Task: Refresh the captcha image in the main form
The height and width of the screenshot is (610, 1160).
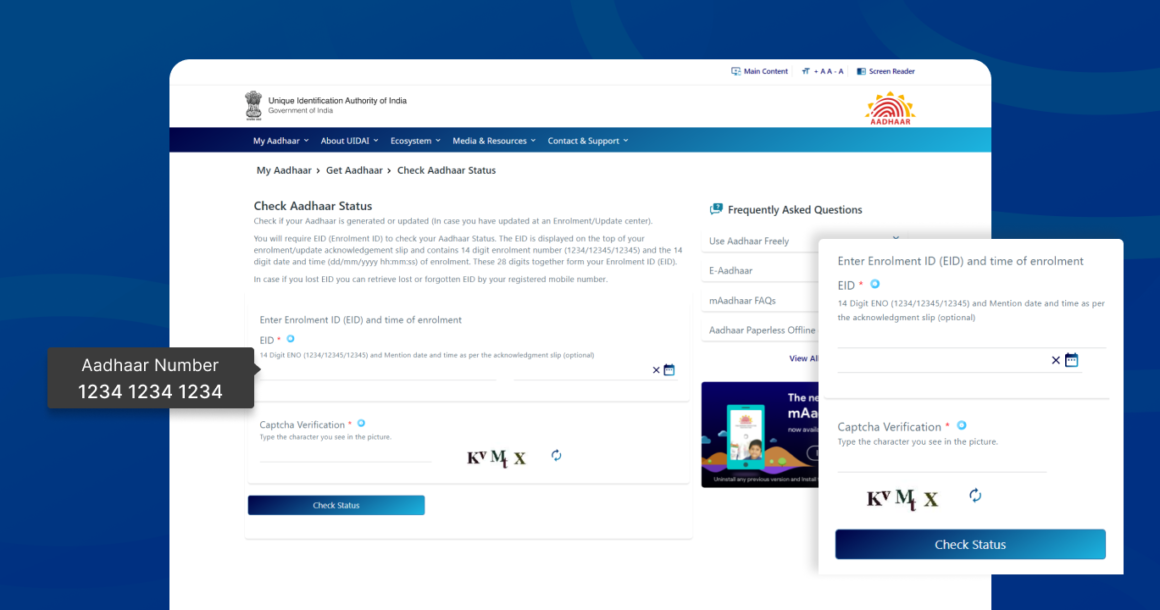Action: click(x=556, y=456)
